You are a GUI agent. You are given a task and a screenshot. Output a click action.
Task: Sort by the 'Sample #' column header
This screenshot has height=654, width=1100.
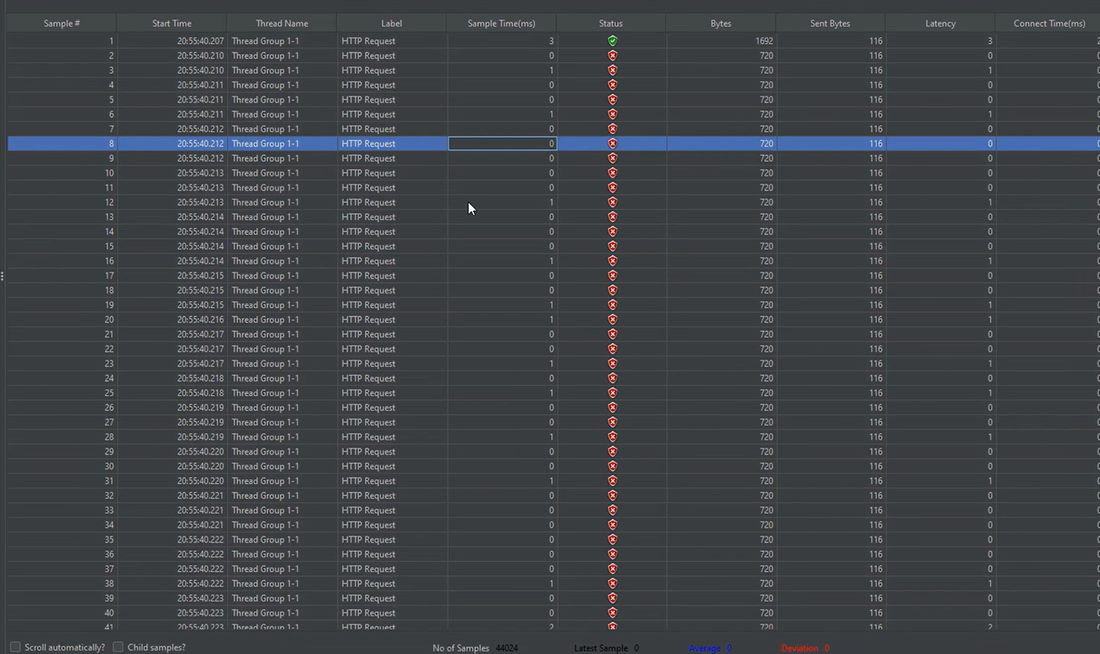point(62,23)
